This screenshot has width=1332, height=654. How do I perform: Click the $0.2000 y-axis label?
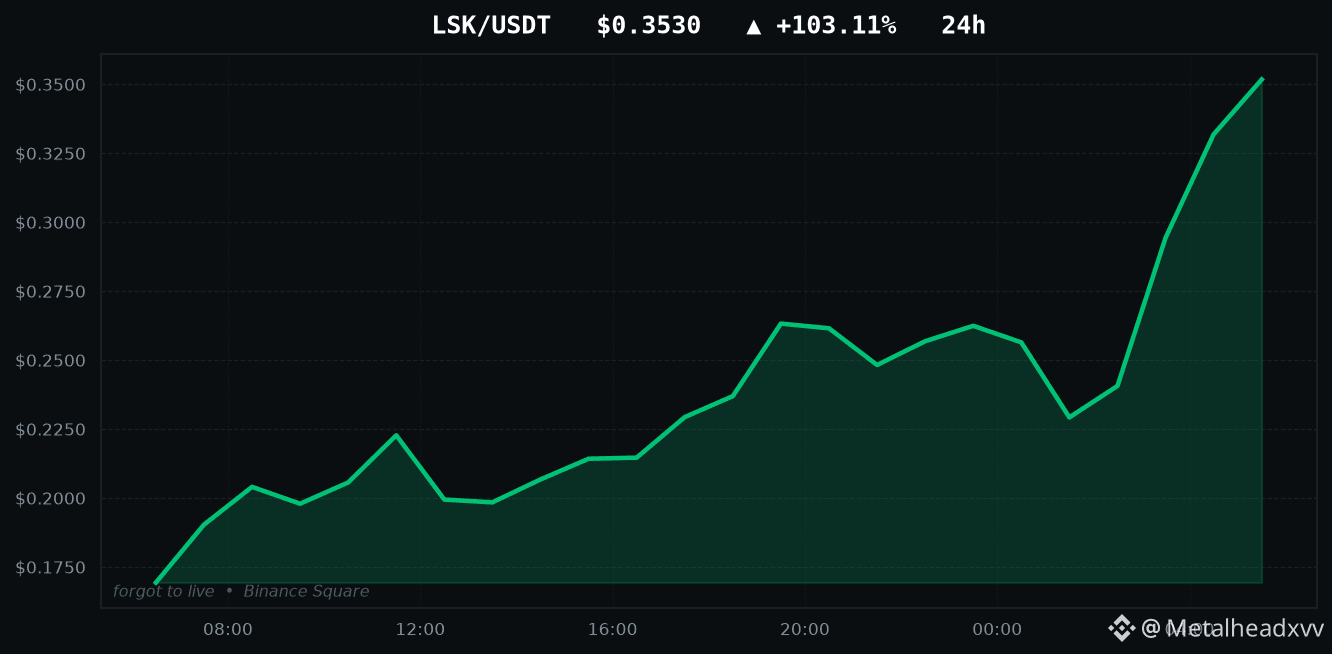51,499
